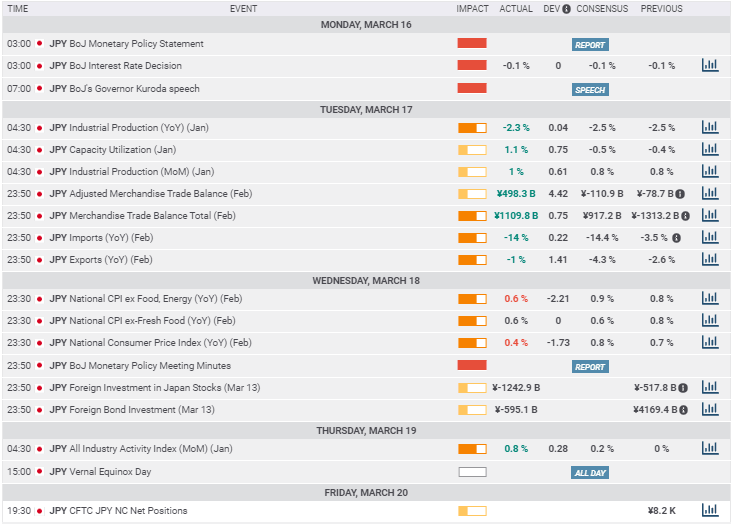Click the IMPACT column header
This screenshot has height=524, width=731.
pyautogui.click(x=472, y=9)
